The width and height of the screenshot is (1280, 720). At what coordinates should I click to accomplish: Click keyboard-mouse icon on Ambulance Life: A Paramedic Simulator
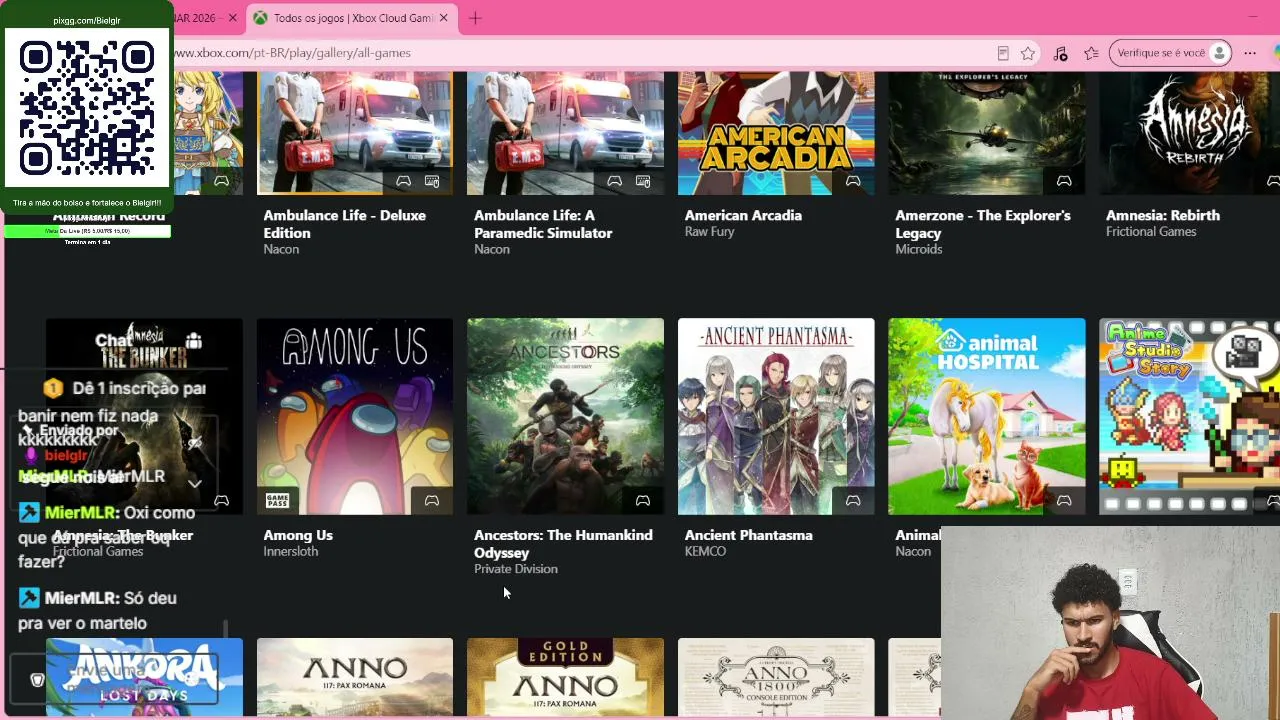(x=643, y=181)
